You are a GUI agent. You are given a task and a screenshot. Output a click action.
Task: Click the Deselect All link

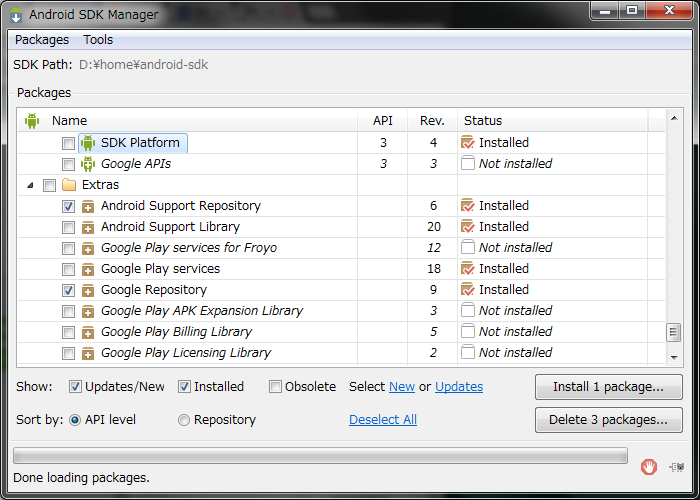(383, 420)
